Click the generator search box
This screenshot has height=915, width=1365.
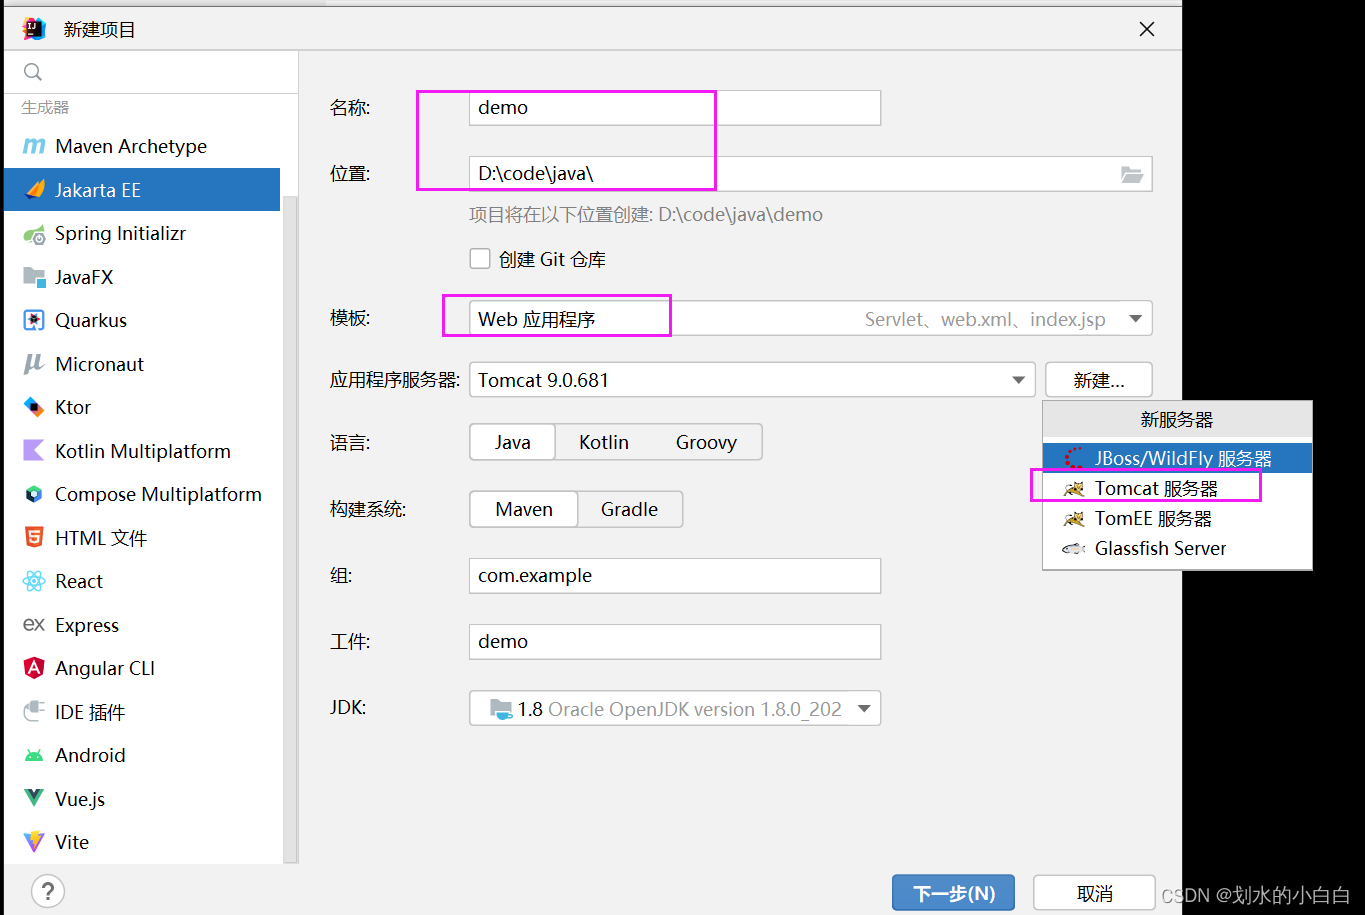[151, 72]
